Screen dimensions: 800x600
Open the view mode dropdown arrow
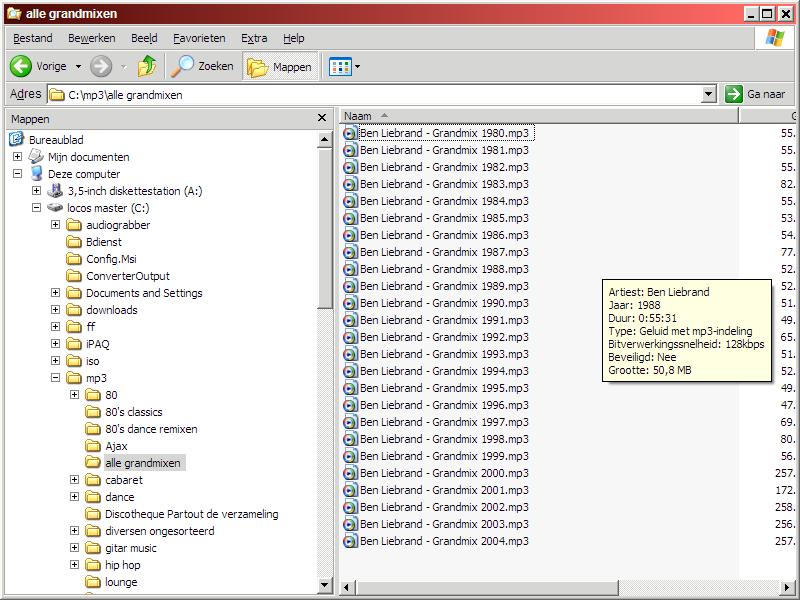coord(357,66)
